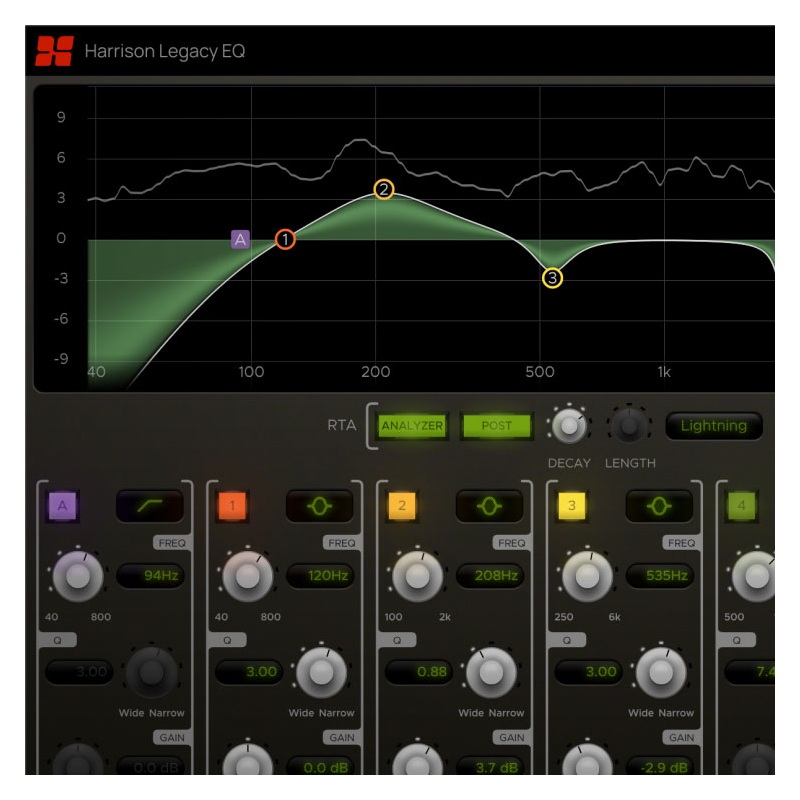Toggle band 4 green enable button

(741, 506)
